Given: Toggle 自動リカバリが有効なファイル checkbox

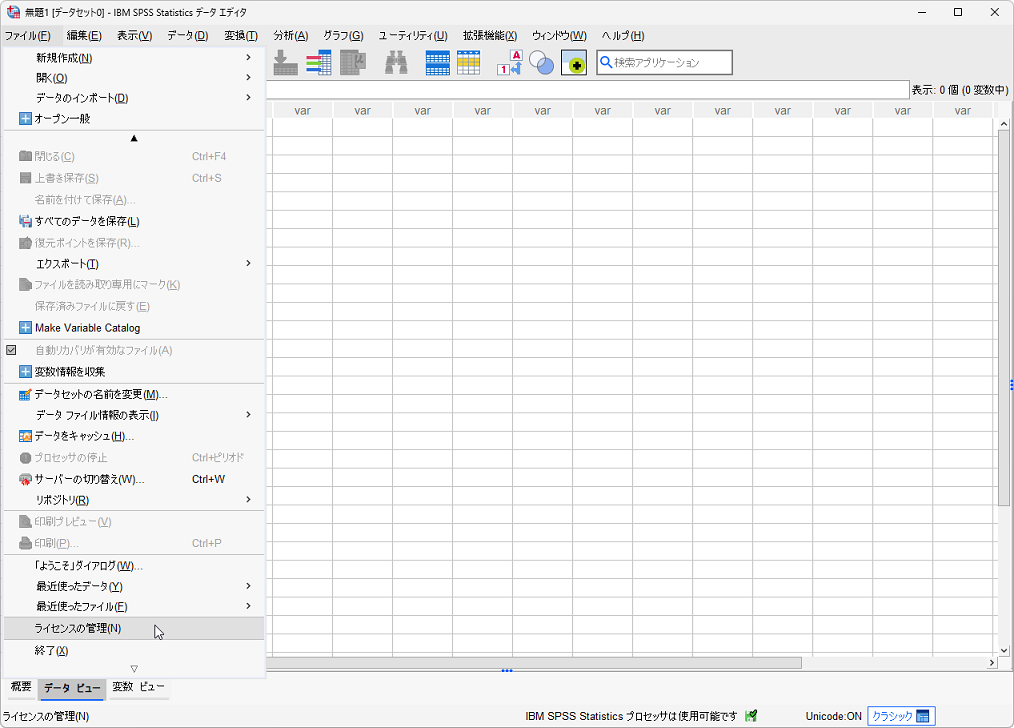Looking at the screenshot, I should tap(12, 350).
